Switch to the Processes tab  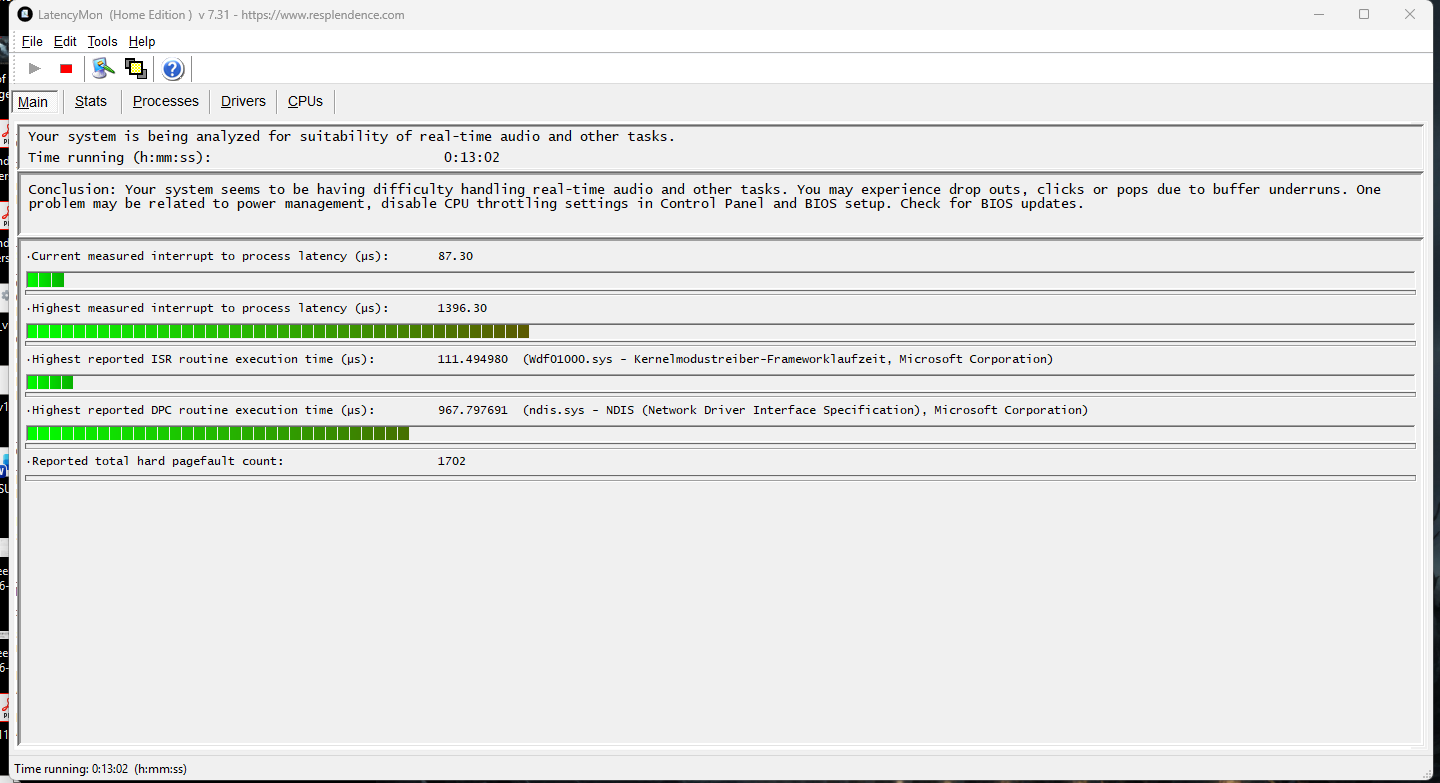165,101
